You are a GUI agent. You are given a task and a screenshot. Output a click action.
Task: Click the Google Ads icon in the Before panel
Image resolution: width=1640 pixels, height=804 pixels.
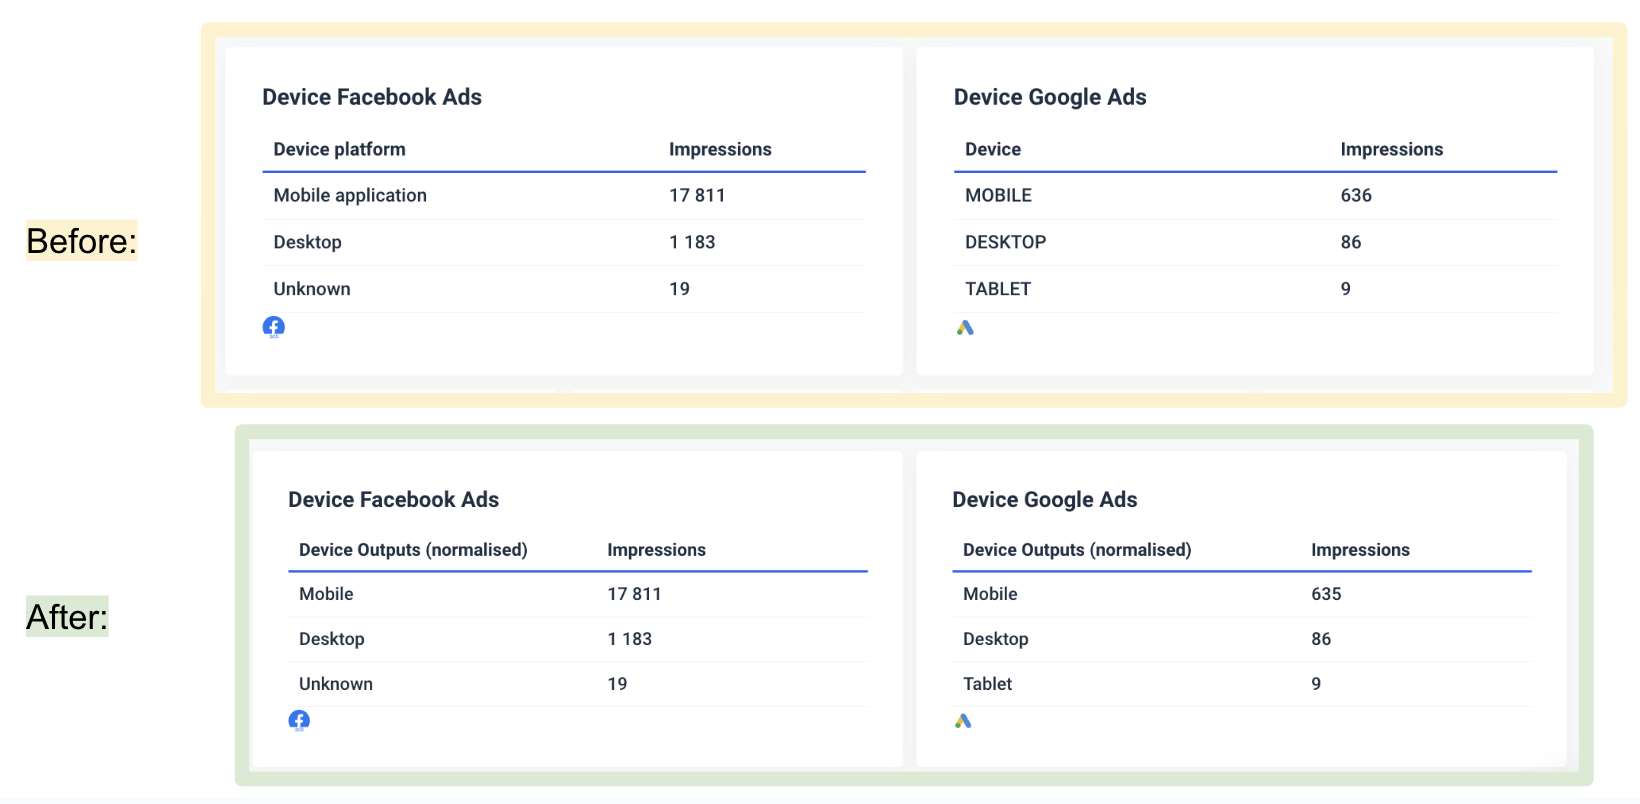coord(965,328)
